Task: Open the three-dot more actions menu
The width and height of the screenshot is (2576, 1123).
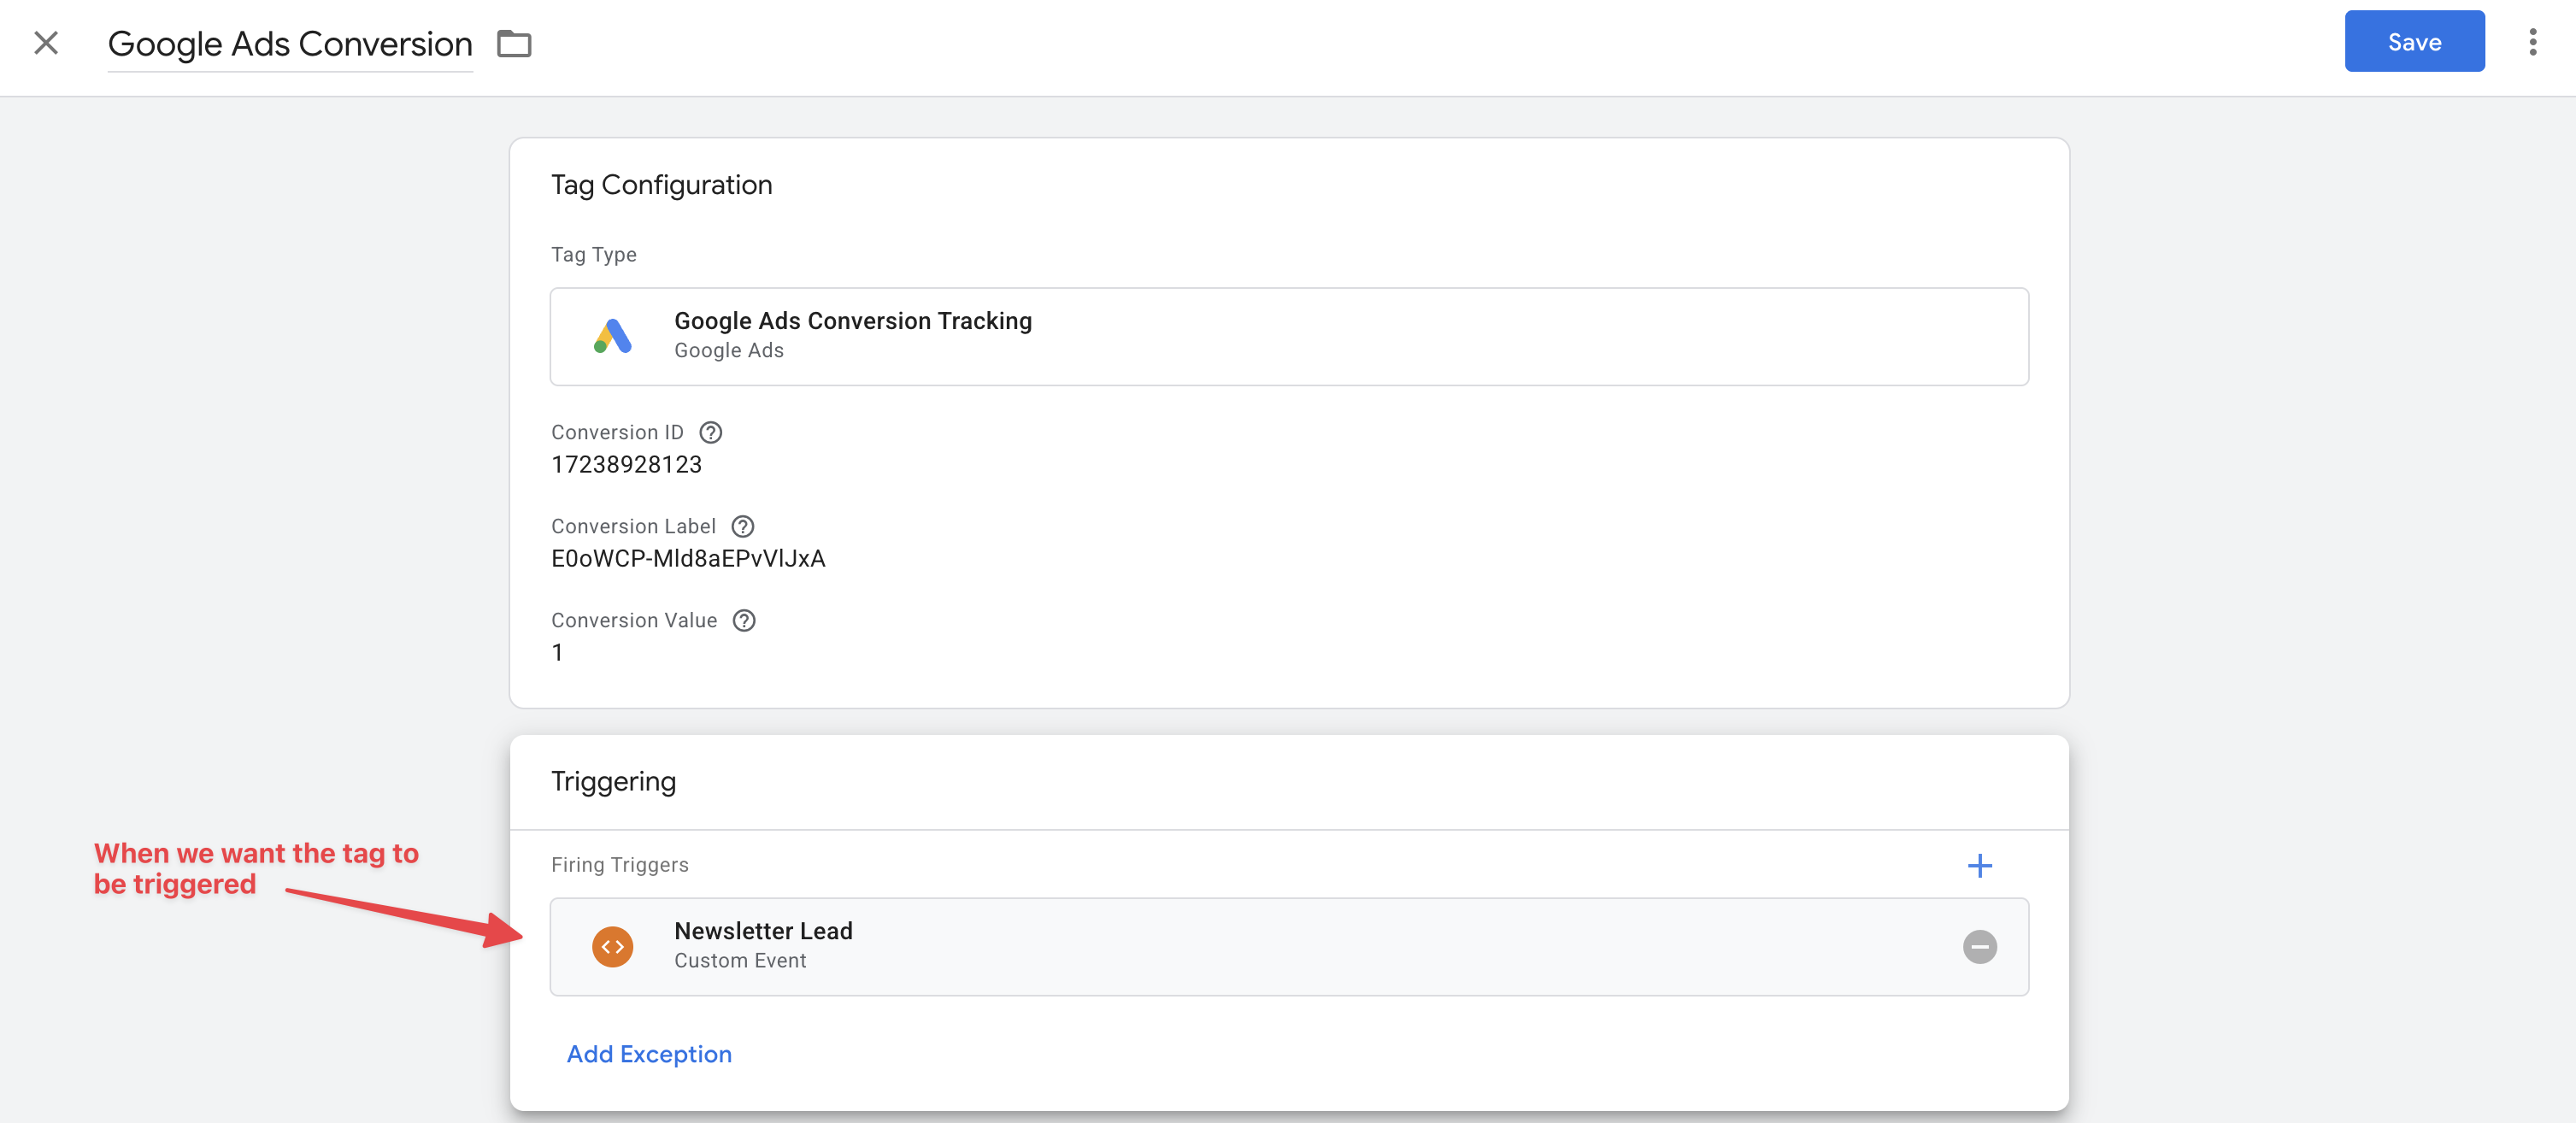Action: point(2532,42)
